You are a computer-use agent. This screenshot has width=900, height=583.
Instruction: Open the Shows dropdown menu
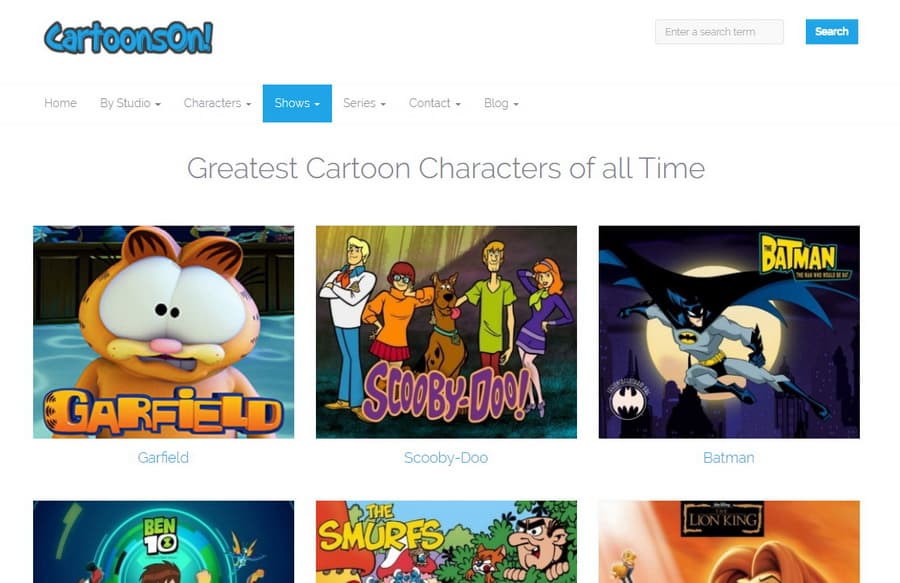coord(297,103)
